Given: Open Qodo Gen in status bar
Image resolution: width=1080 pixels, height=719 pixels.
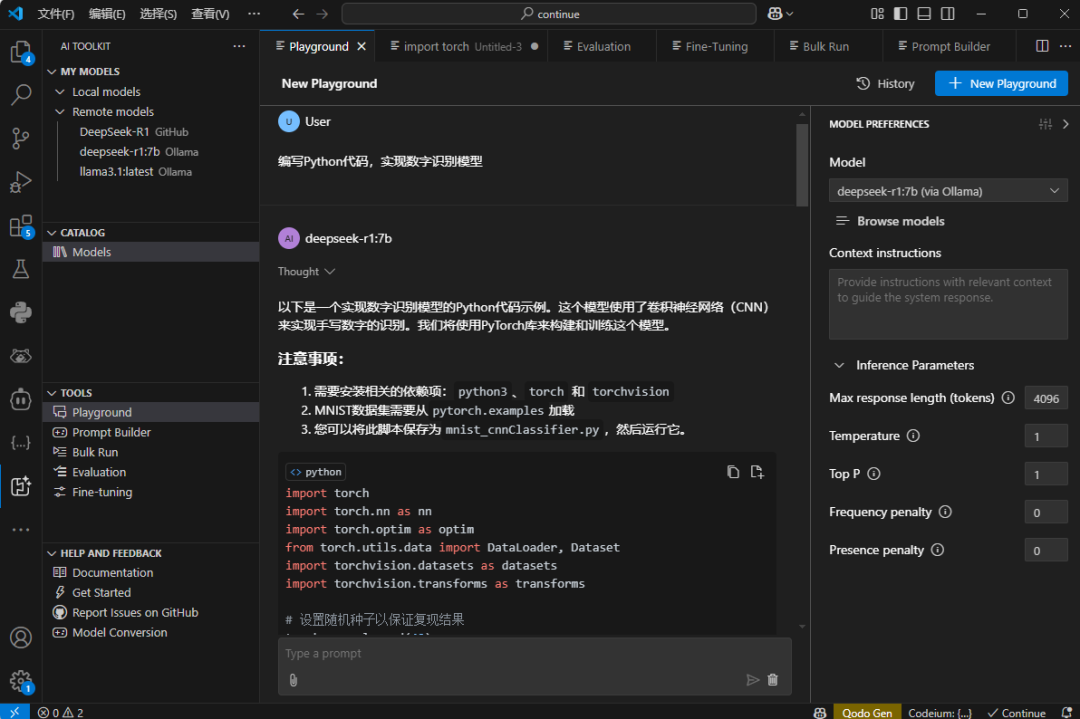Looking at the screenshot, I should click(866, 712).
